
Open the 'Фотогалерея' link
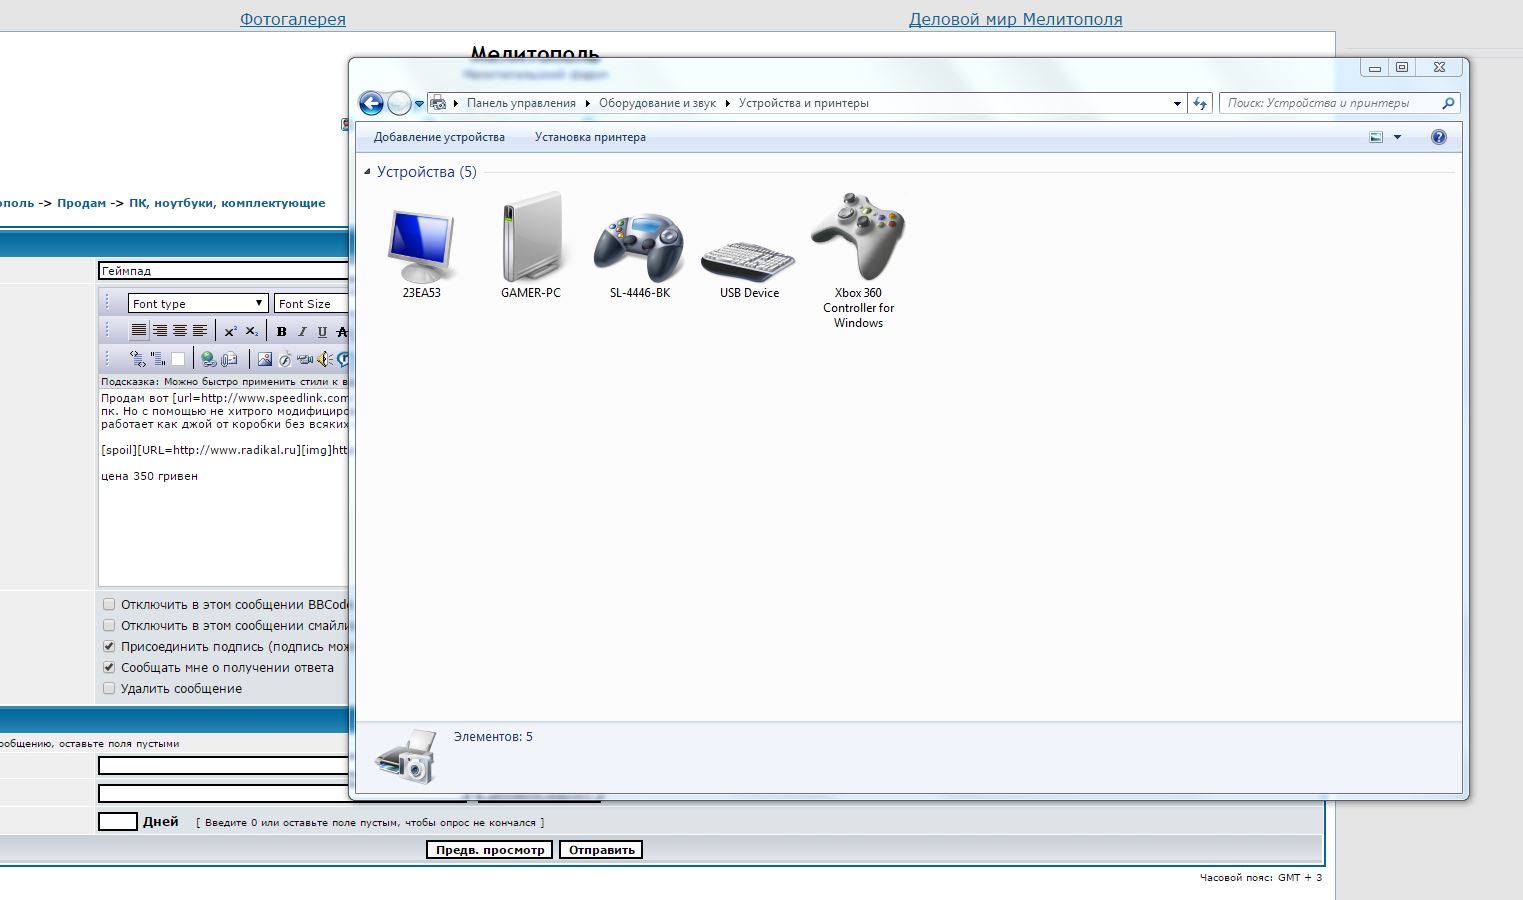pyautogui.click(x=293, y=19)
